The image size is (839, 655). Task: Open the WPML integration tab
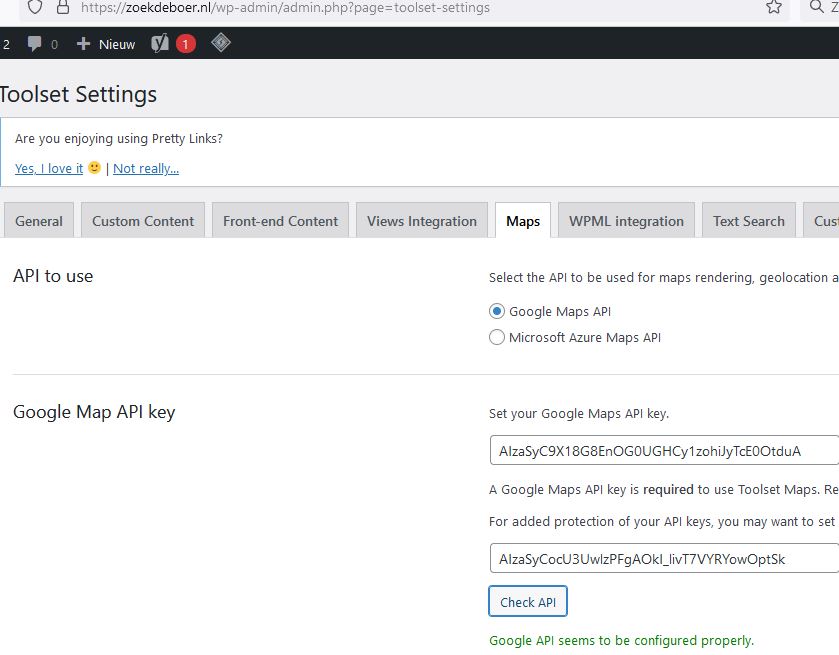coord(626,221)
